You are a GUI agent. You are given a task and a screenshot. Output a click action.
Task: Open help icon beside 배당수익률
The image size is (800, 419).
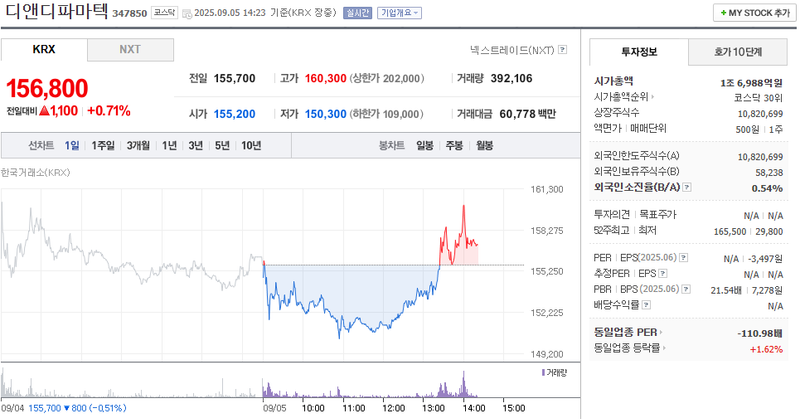646,305
